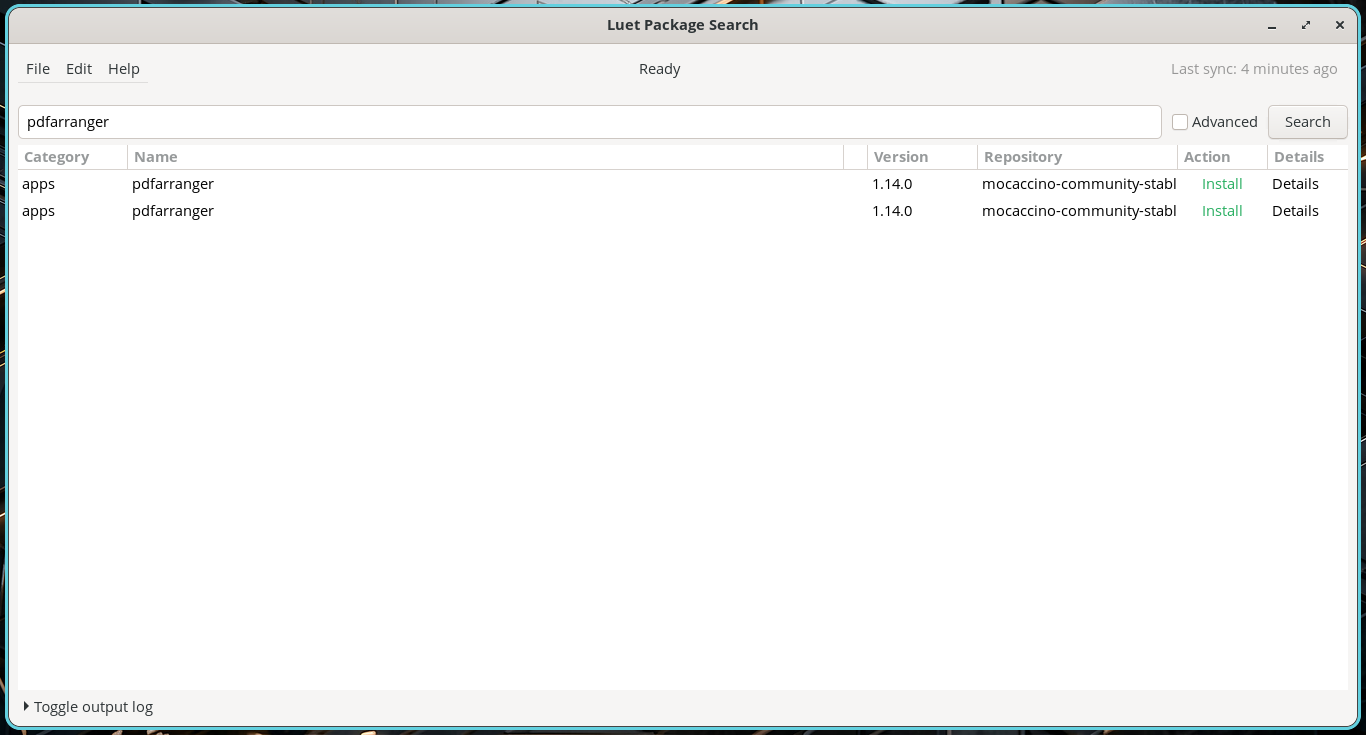Close the Luet Package Search window
The height and width of the screenshot is (735, 1366).
pos(1340,26)
